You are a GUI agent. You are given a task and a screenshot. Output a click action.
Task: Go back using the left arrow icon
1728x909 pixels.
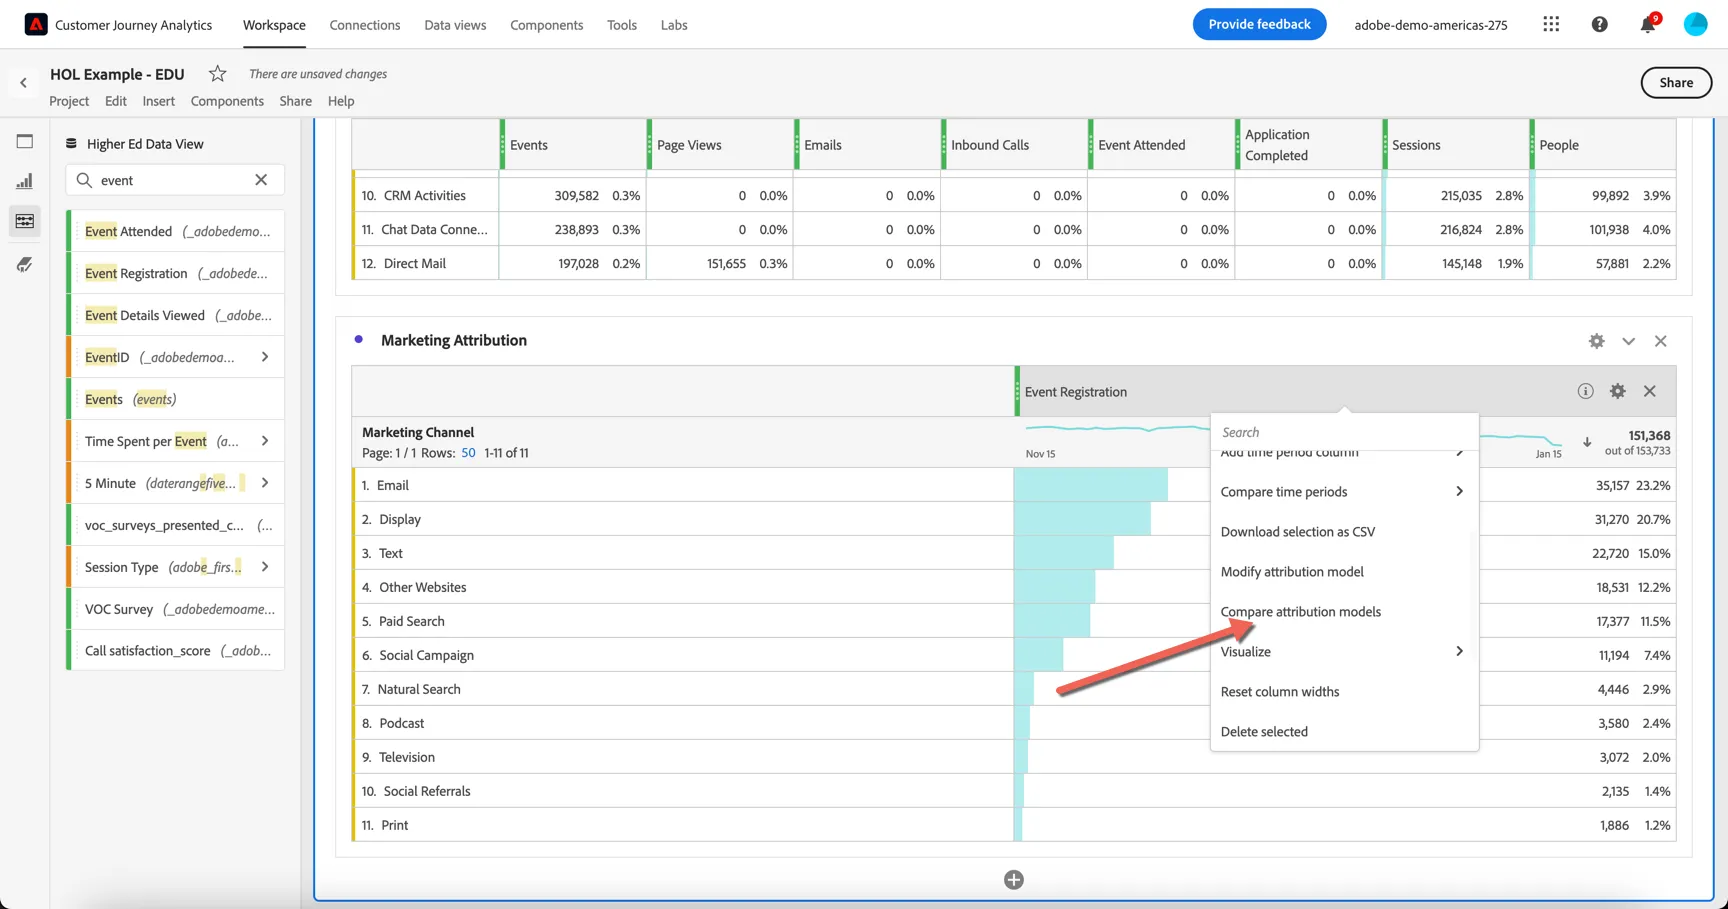pyautogui.click(x=23, y=83)
